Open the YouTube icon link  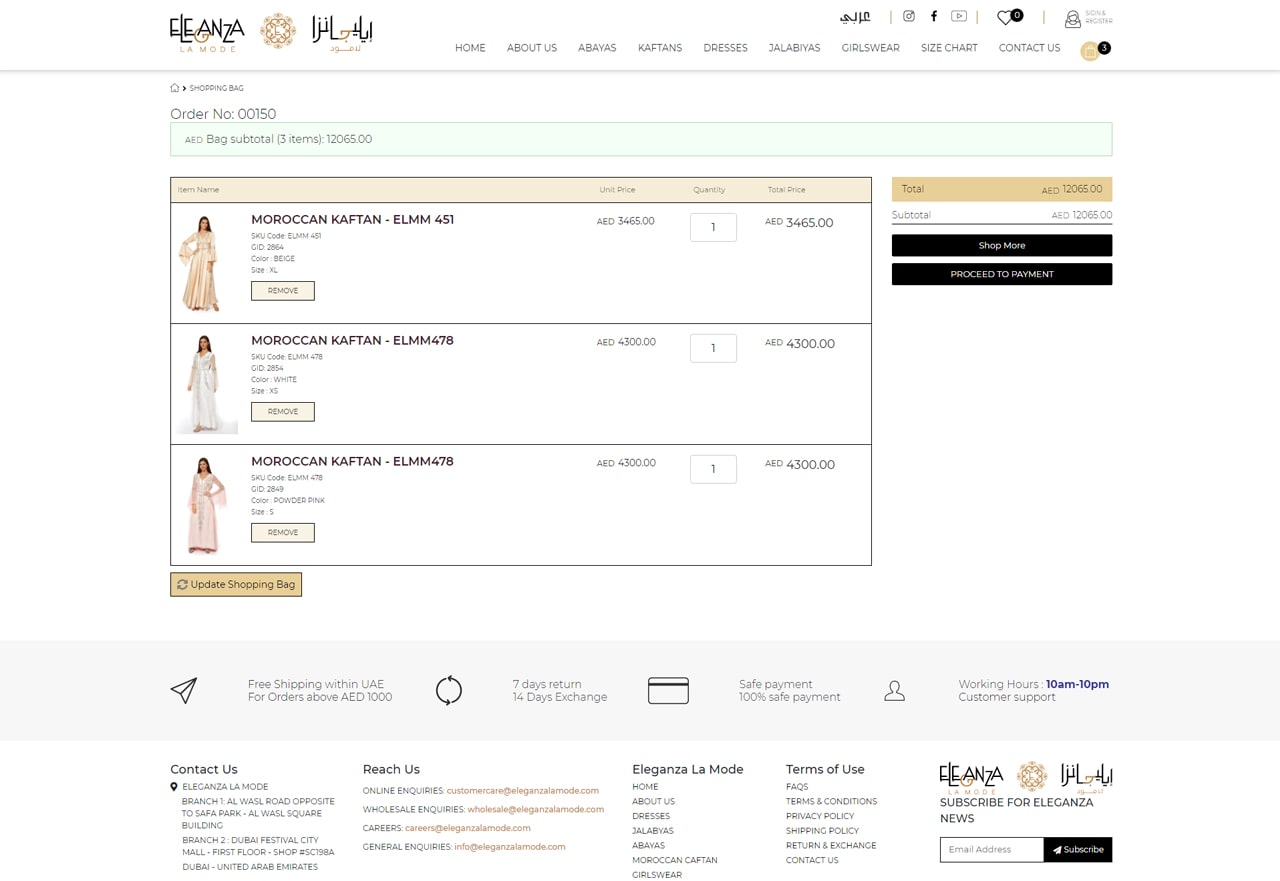pyautogui.click(x=959, y=16)
